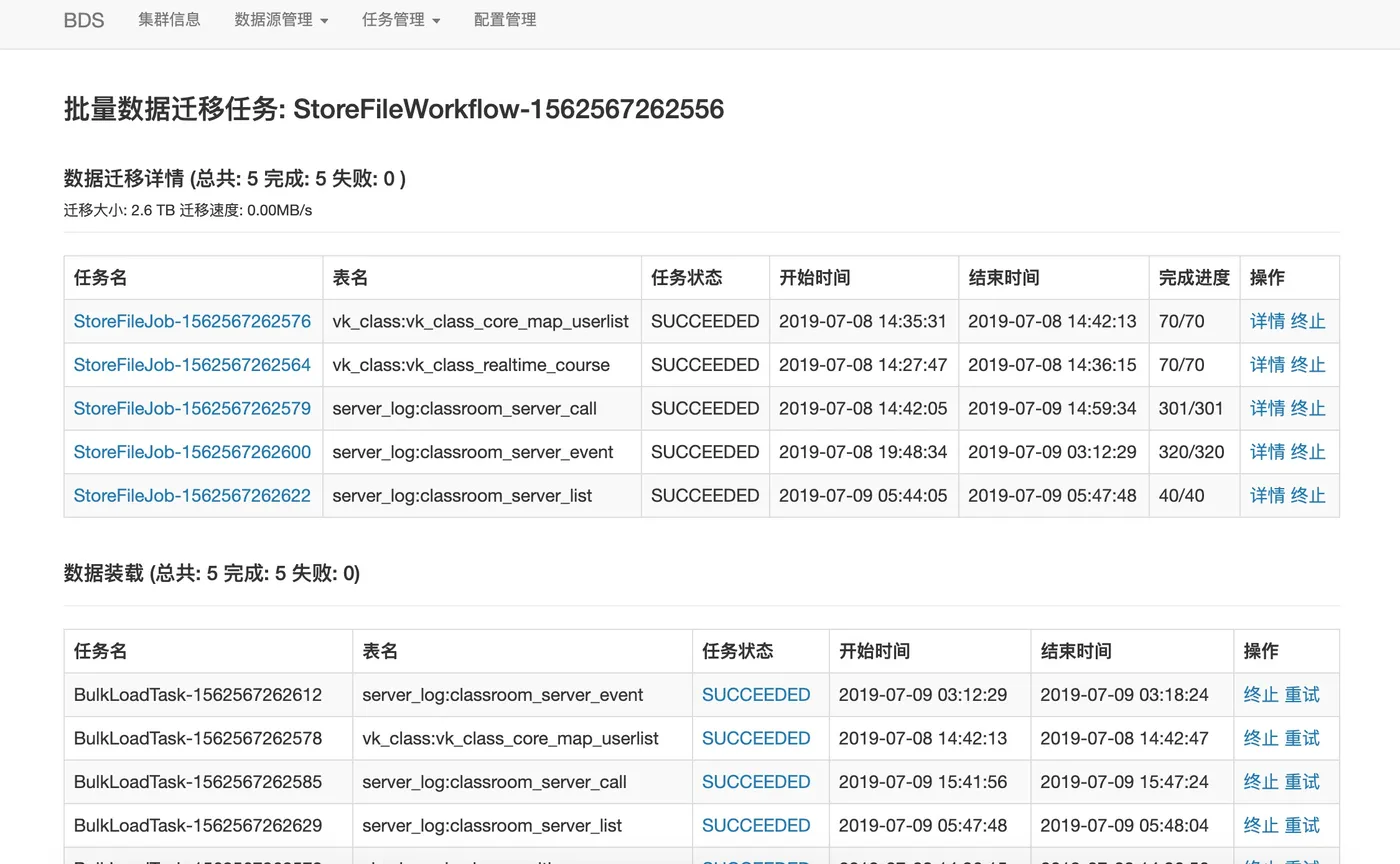This screenshot has height=864, width=1400.
Task: Click 终止 for BulkLoadTask-1562567262585
Action: click(1261, 782)
